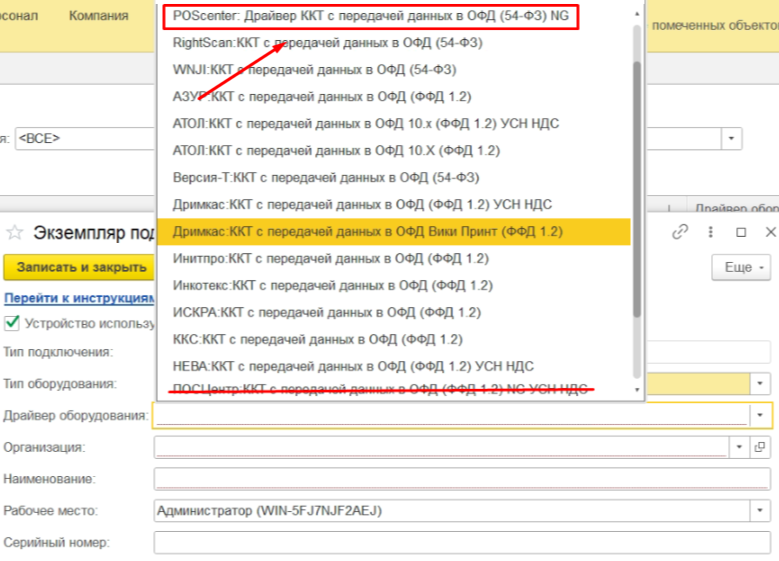
Task: Maximize the Экземпляр form window
Action: (741, 232)
